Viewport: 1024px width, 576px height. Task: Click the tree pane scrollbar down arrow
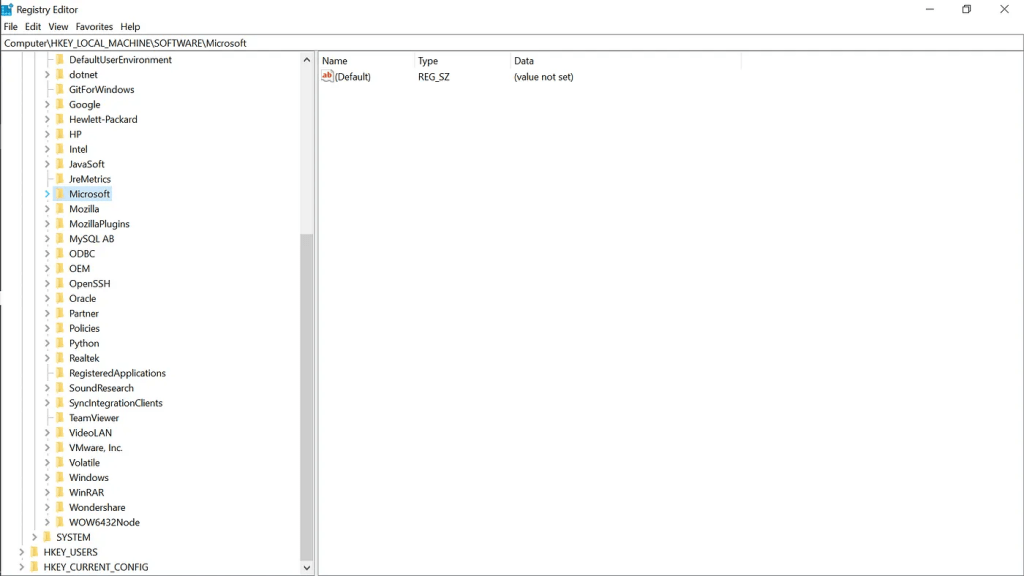pos(307,568)
